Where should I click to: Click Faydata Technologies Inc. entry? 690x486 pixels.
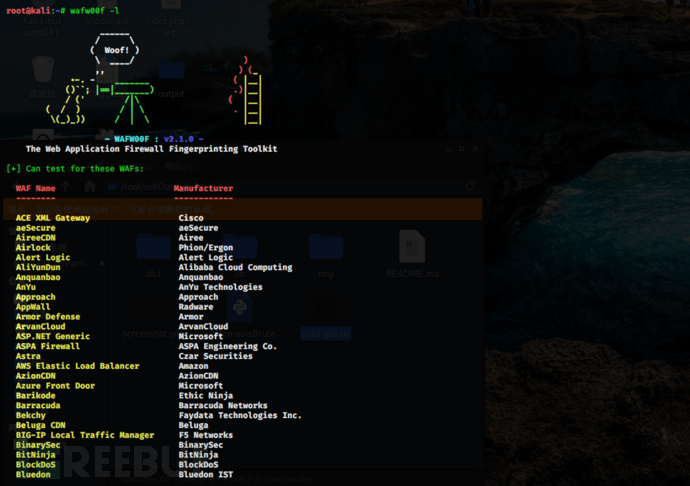point(240,415)
